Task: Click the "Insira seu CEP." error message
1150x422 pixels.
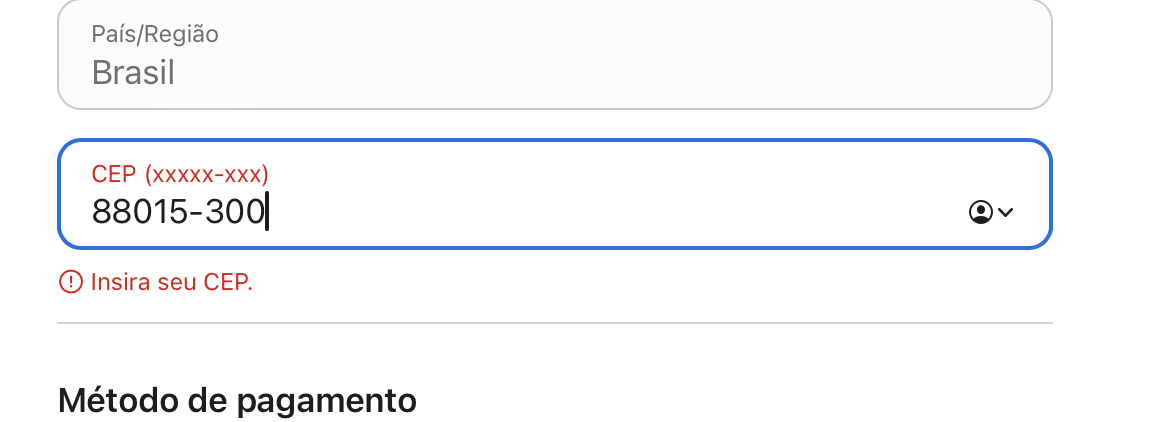Action: [171, 282]
